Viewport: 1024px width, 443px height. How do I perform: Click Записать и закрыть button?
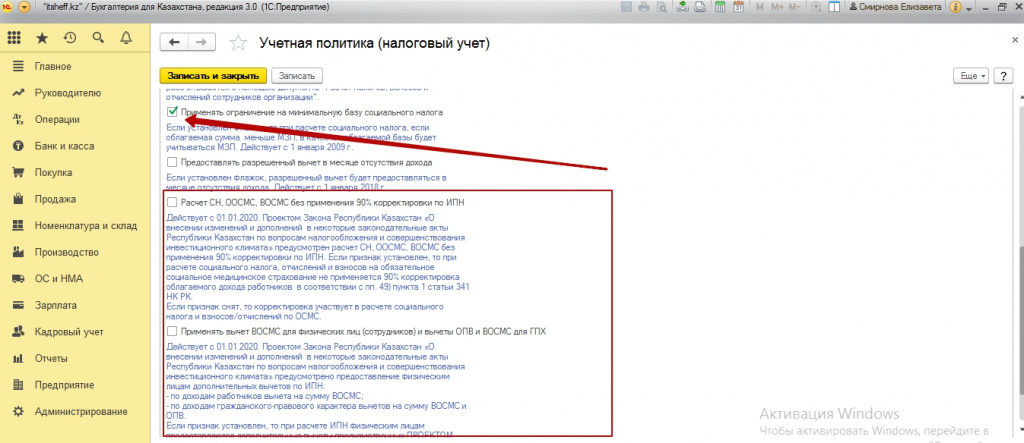point(214,76)
